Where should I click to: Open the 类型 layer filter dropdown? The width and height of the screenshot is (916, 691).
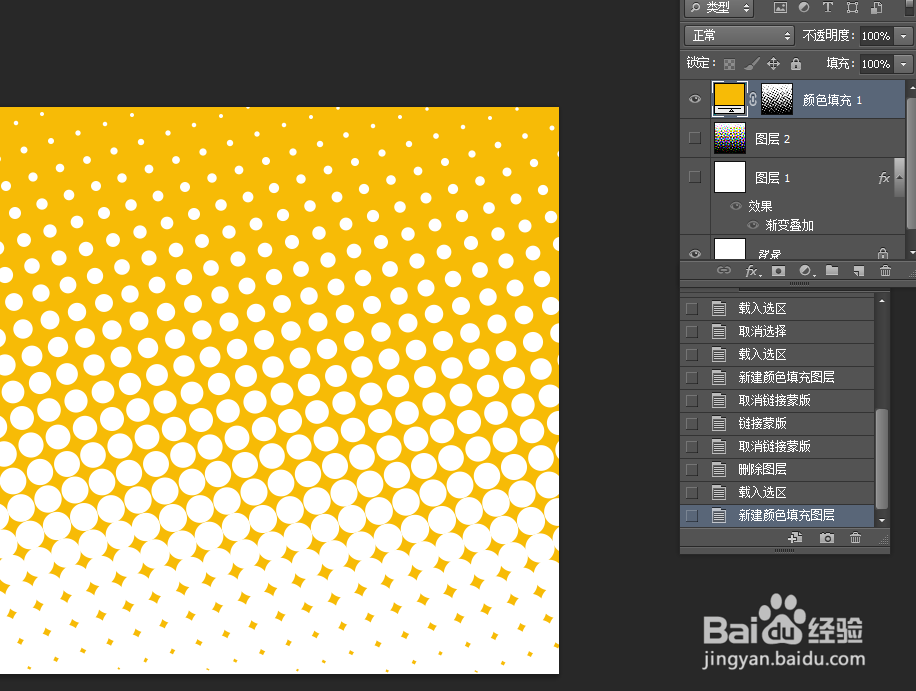pos(719,8)
